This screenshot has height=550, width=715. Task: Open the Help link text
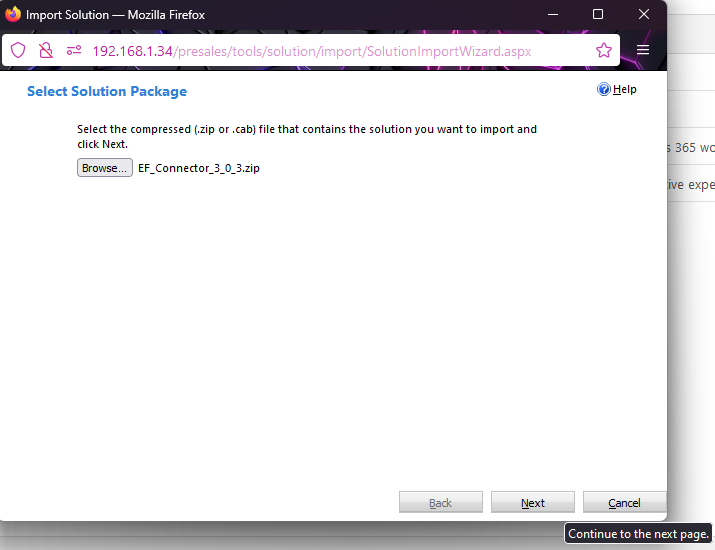[625, 90]
